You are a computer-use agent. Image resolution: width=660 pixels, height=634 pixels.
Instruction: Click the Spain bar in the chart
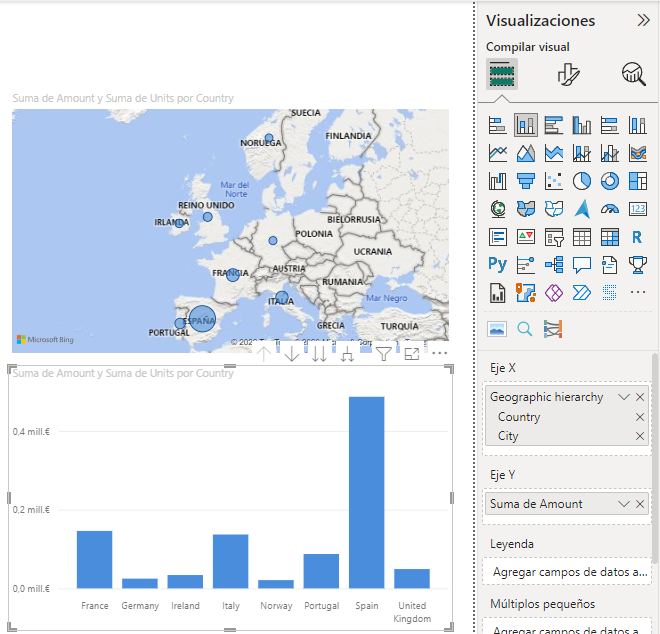pyautogui.click(x=366, y=492)
